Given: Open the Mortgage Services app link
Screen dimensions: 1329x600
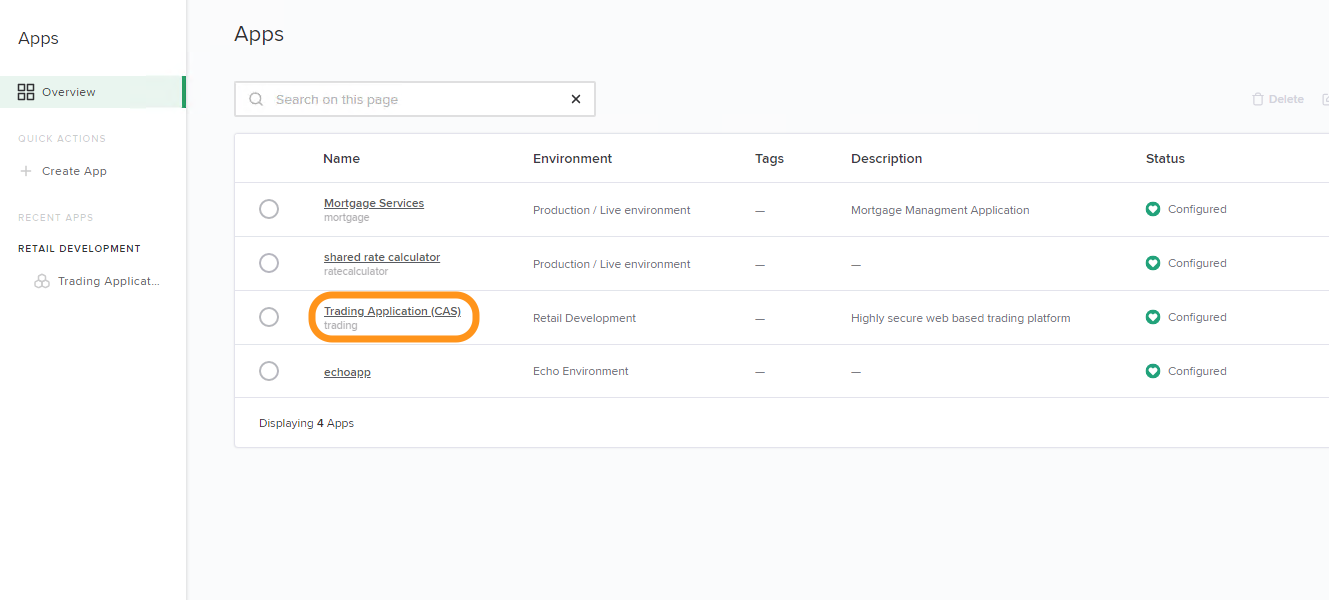Looking at the screenshot, I should pyautogui.click(x=374, y=203).
